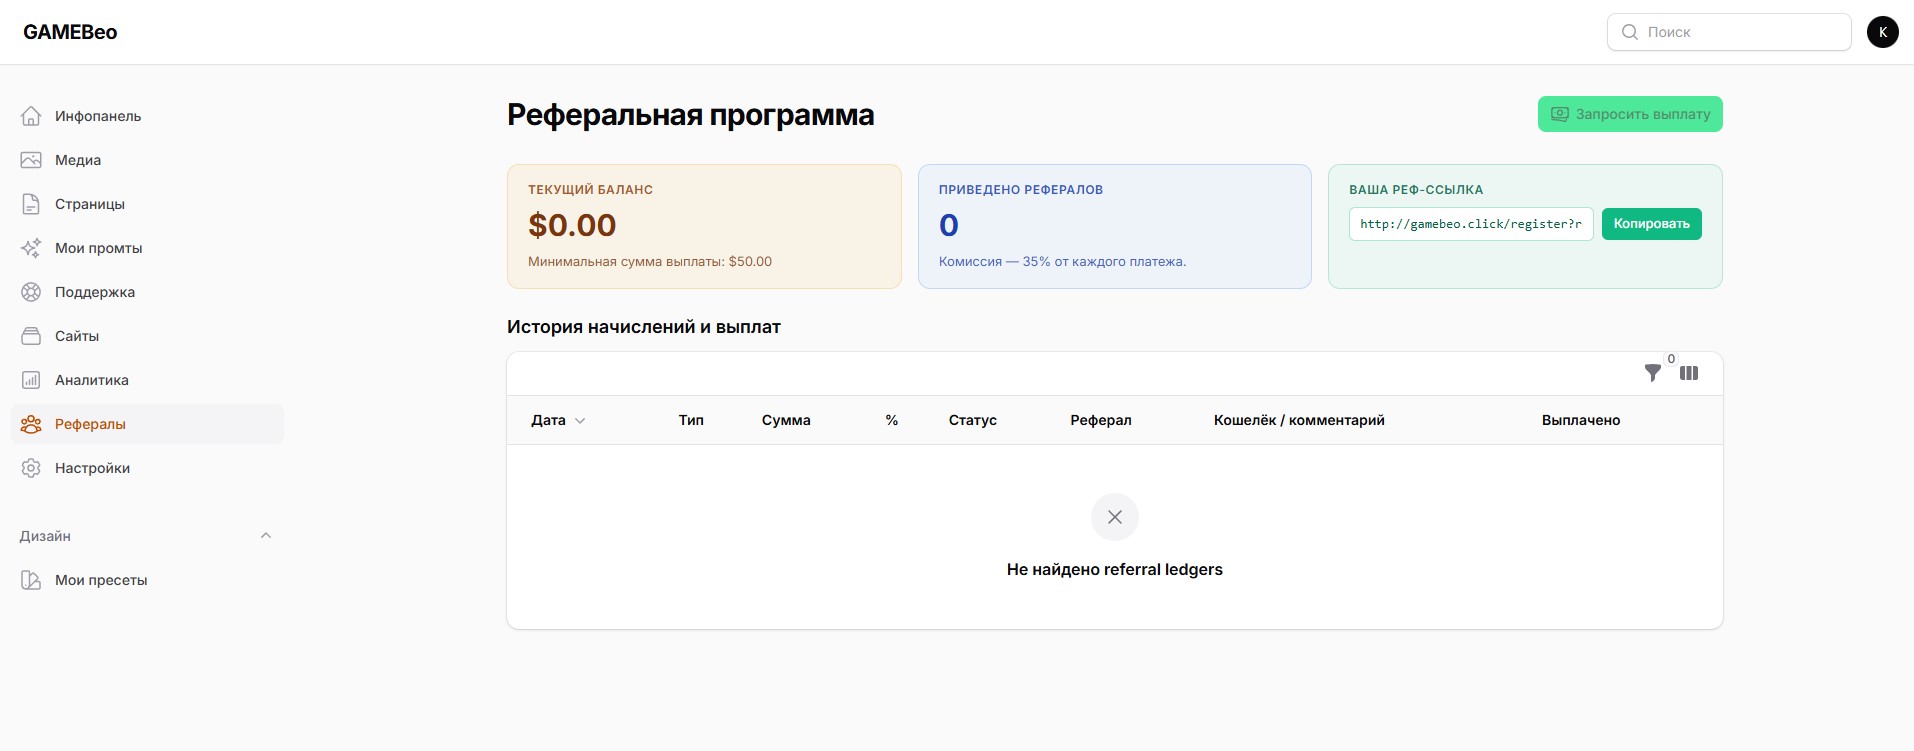Navigate to Сайты
The height and width of the screenshot is (751, 1914).
pos(147,336)
